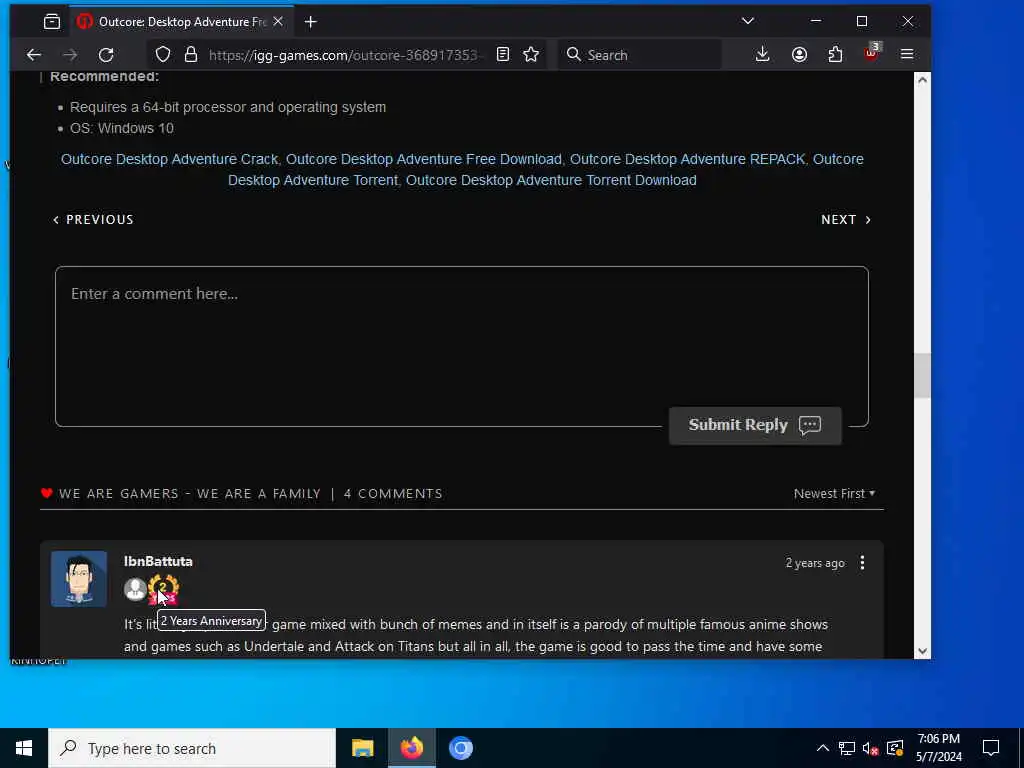Click the vertical scrollbar thumb
Image resolution: width=1024 pixels, height=768 pixels.
click(x=922, y=376)
